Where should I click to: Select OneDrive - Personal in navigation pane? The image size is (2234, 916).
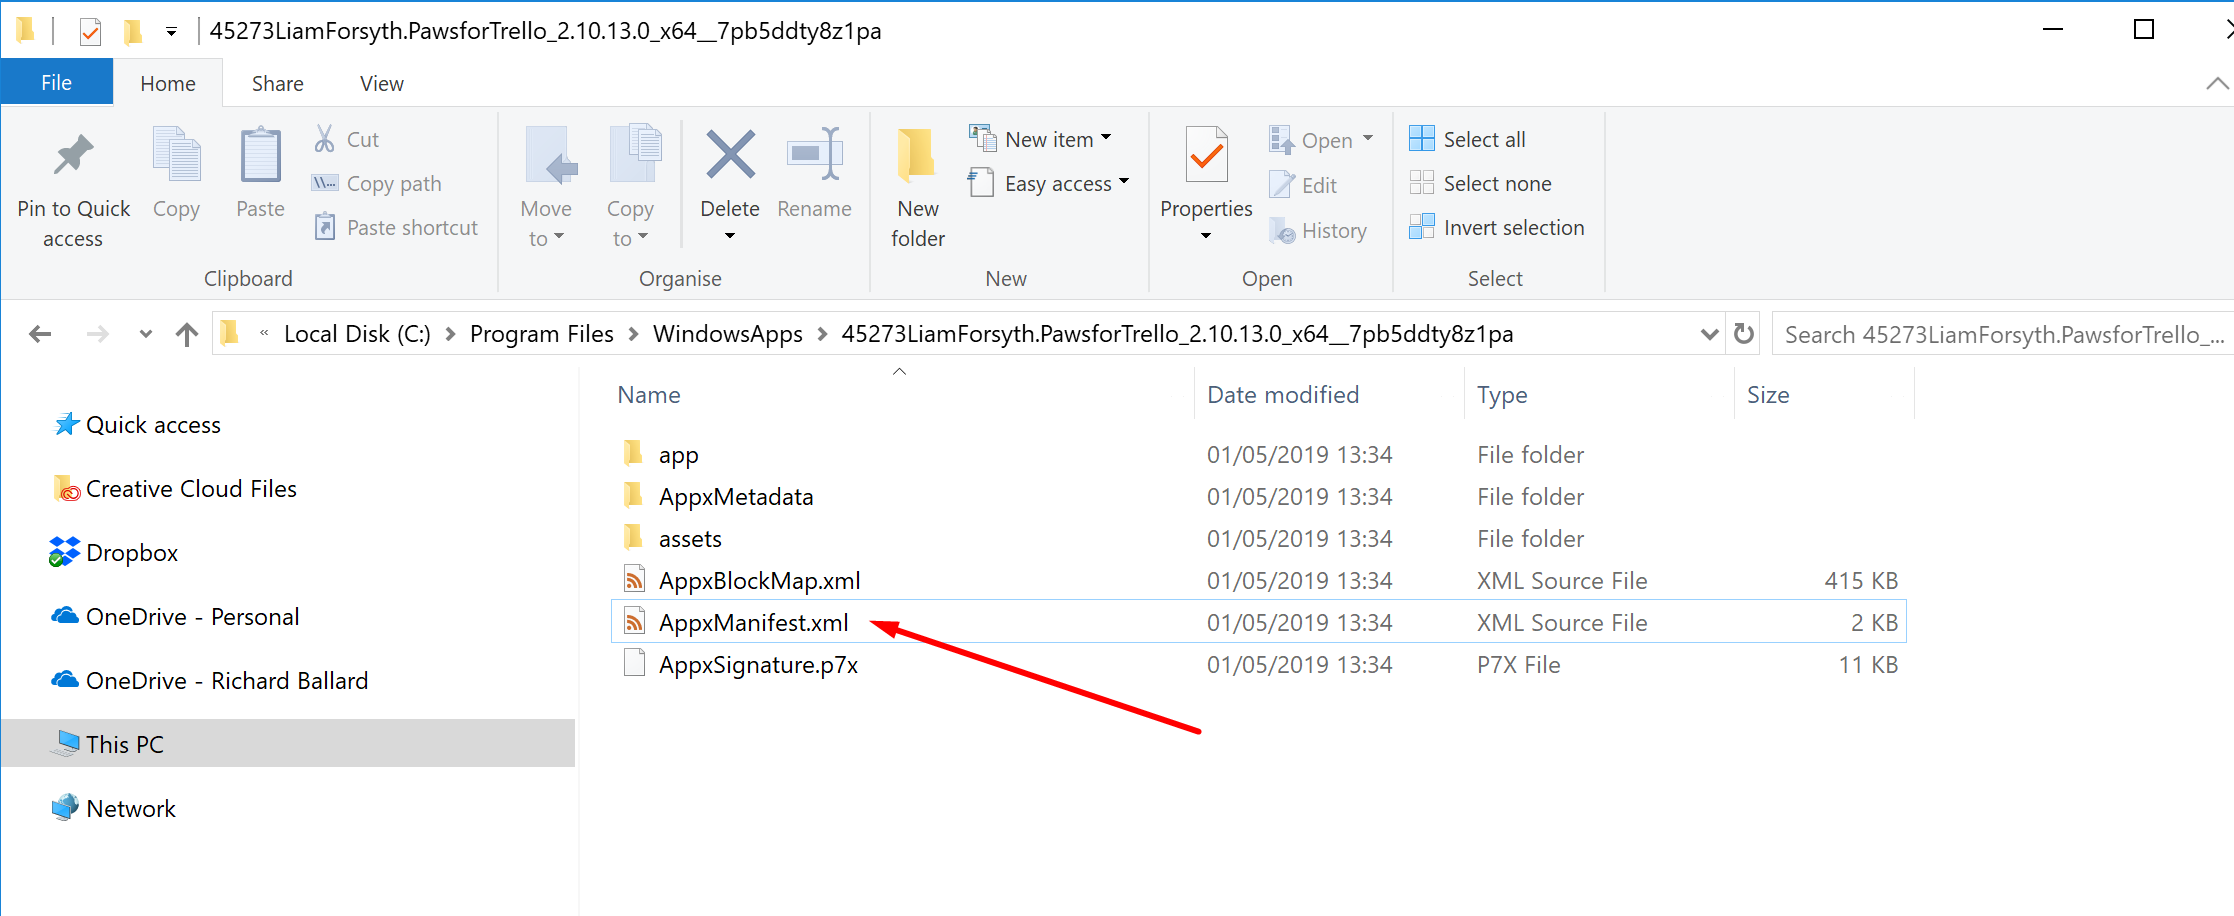pos(193,617)
